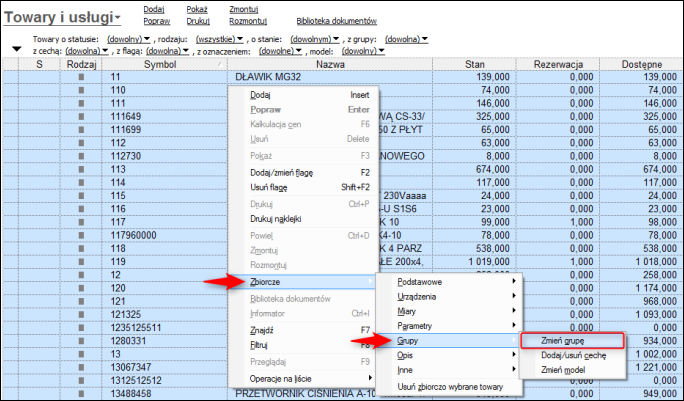The image size is (684, 401).
Task: Open the model (dowolny) dropdown
Action: point(363,51)
